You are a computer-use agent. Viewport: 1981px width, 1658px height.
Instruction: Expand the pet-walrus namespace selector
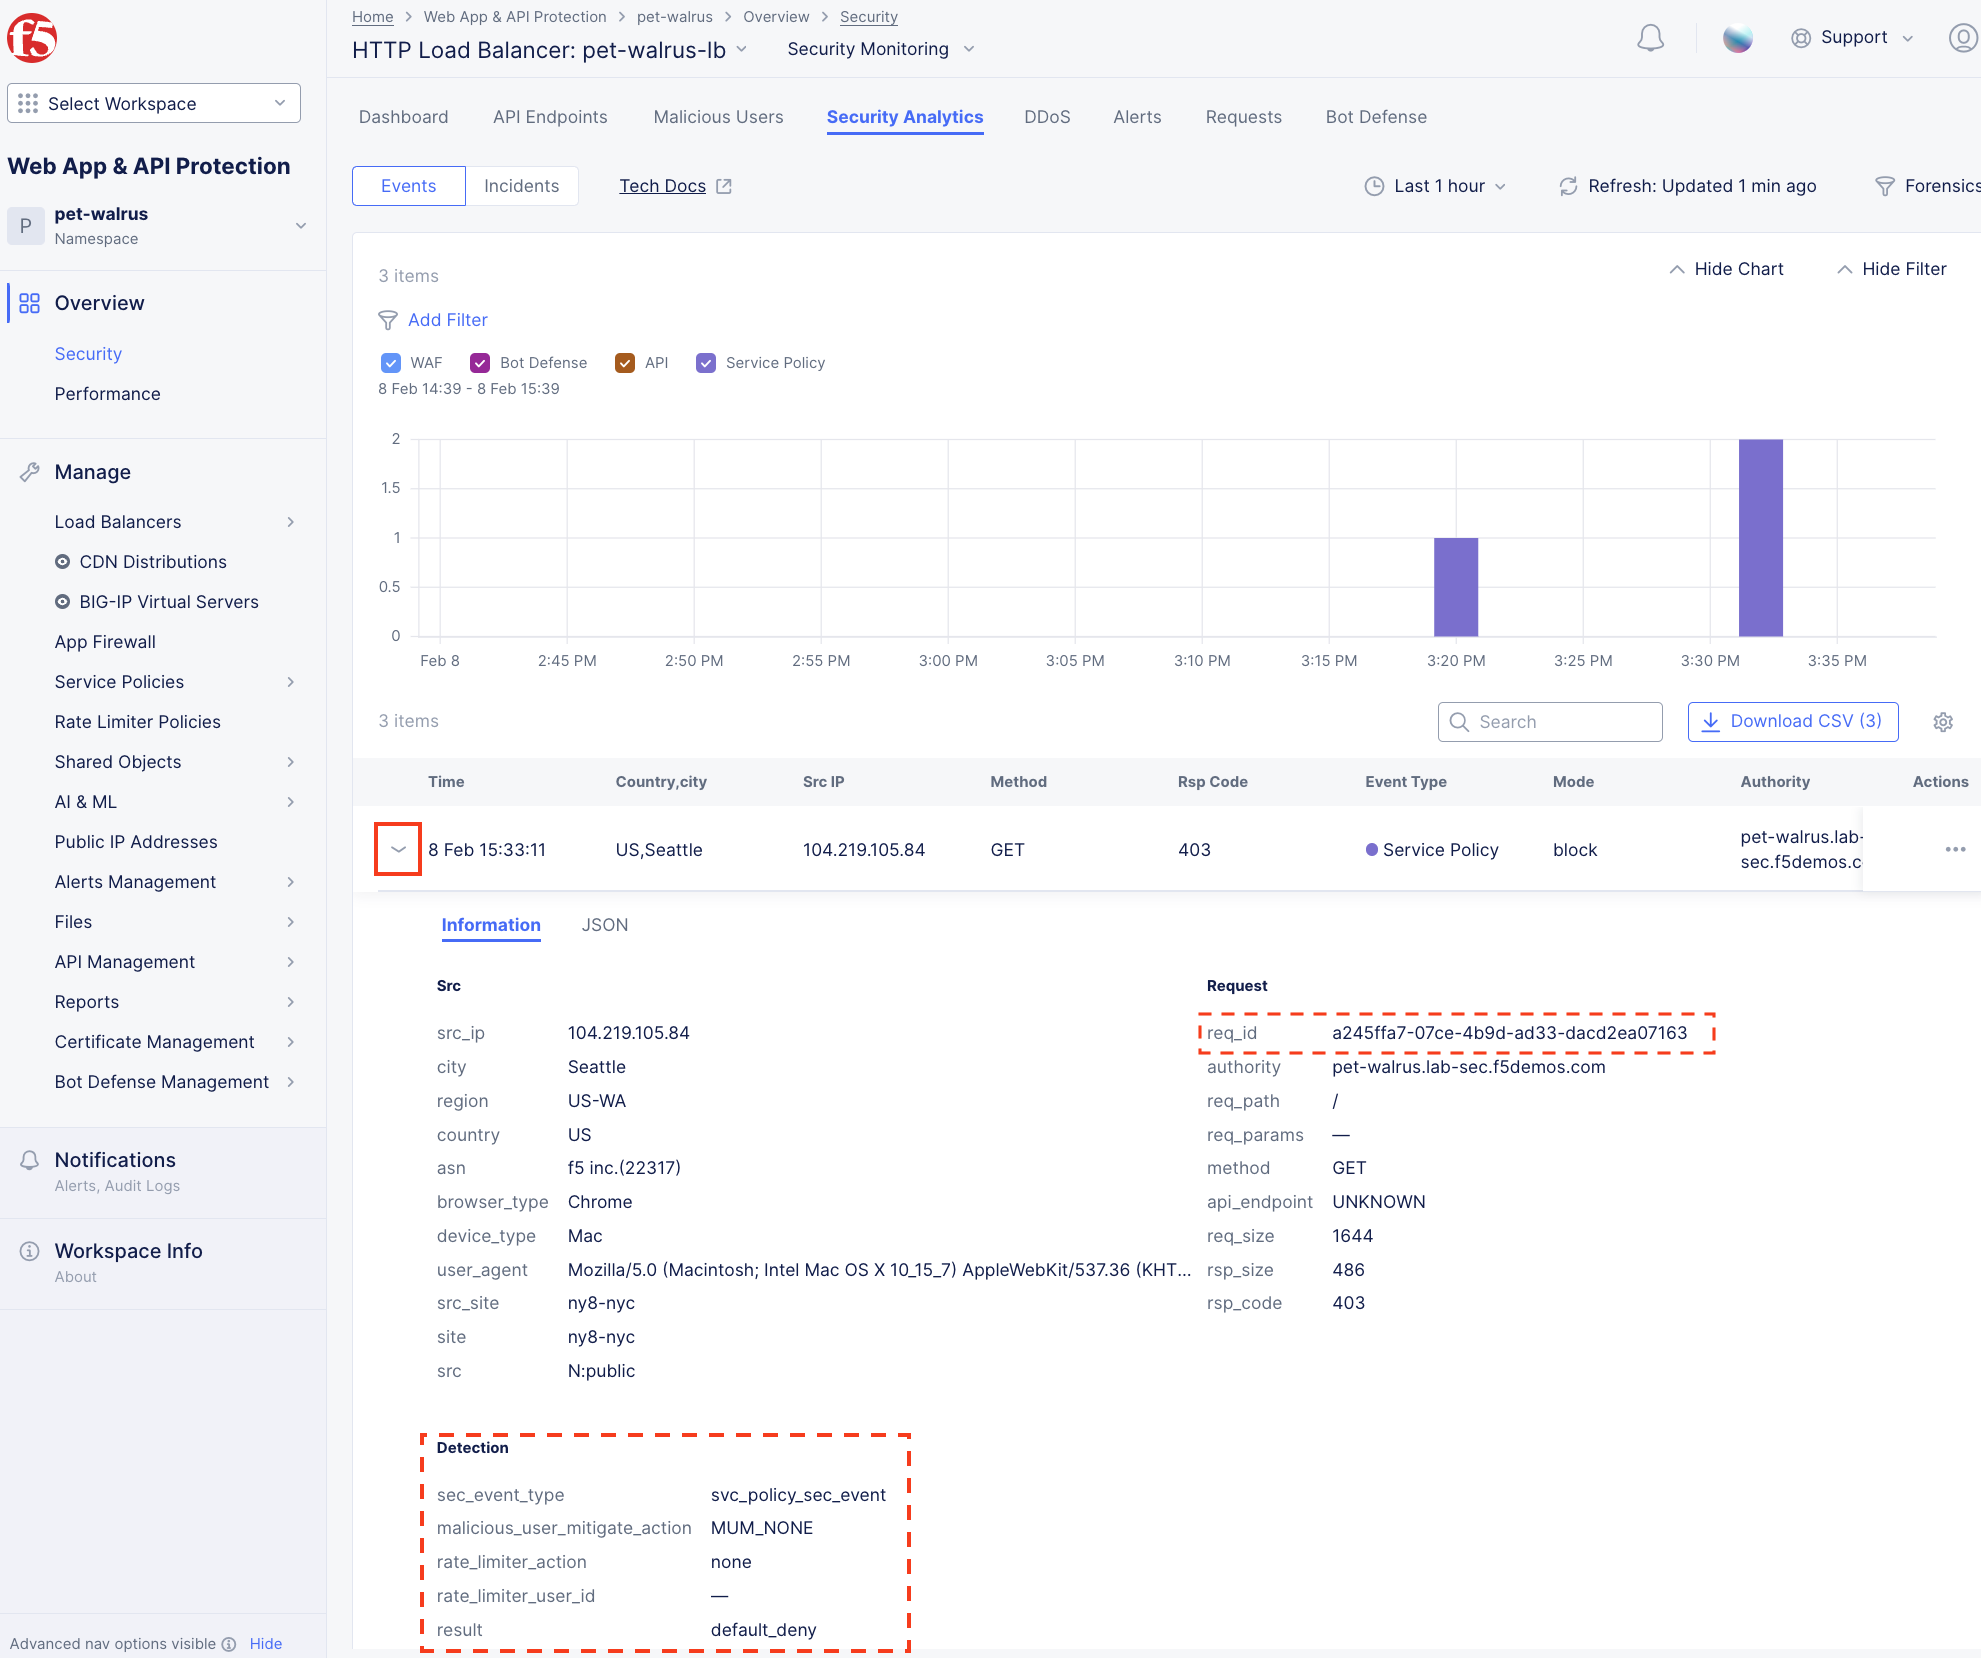[x=160, y=225]
